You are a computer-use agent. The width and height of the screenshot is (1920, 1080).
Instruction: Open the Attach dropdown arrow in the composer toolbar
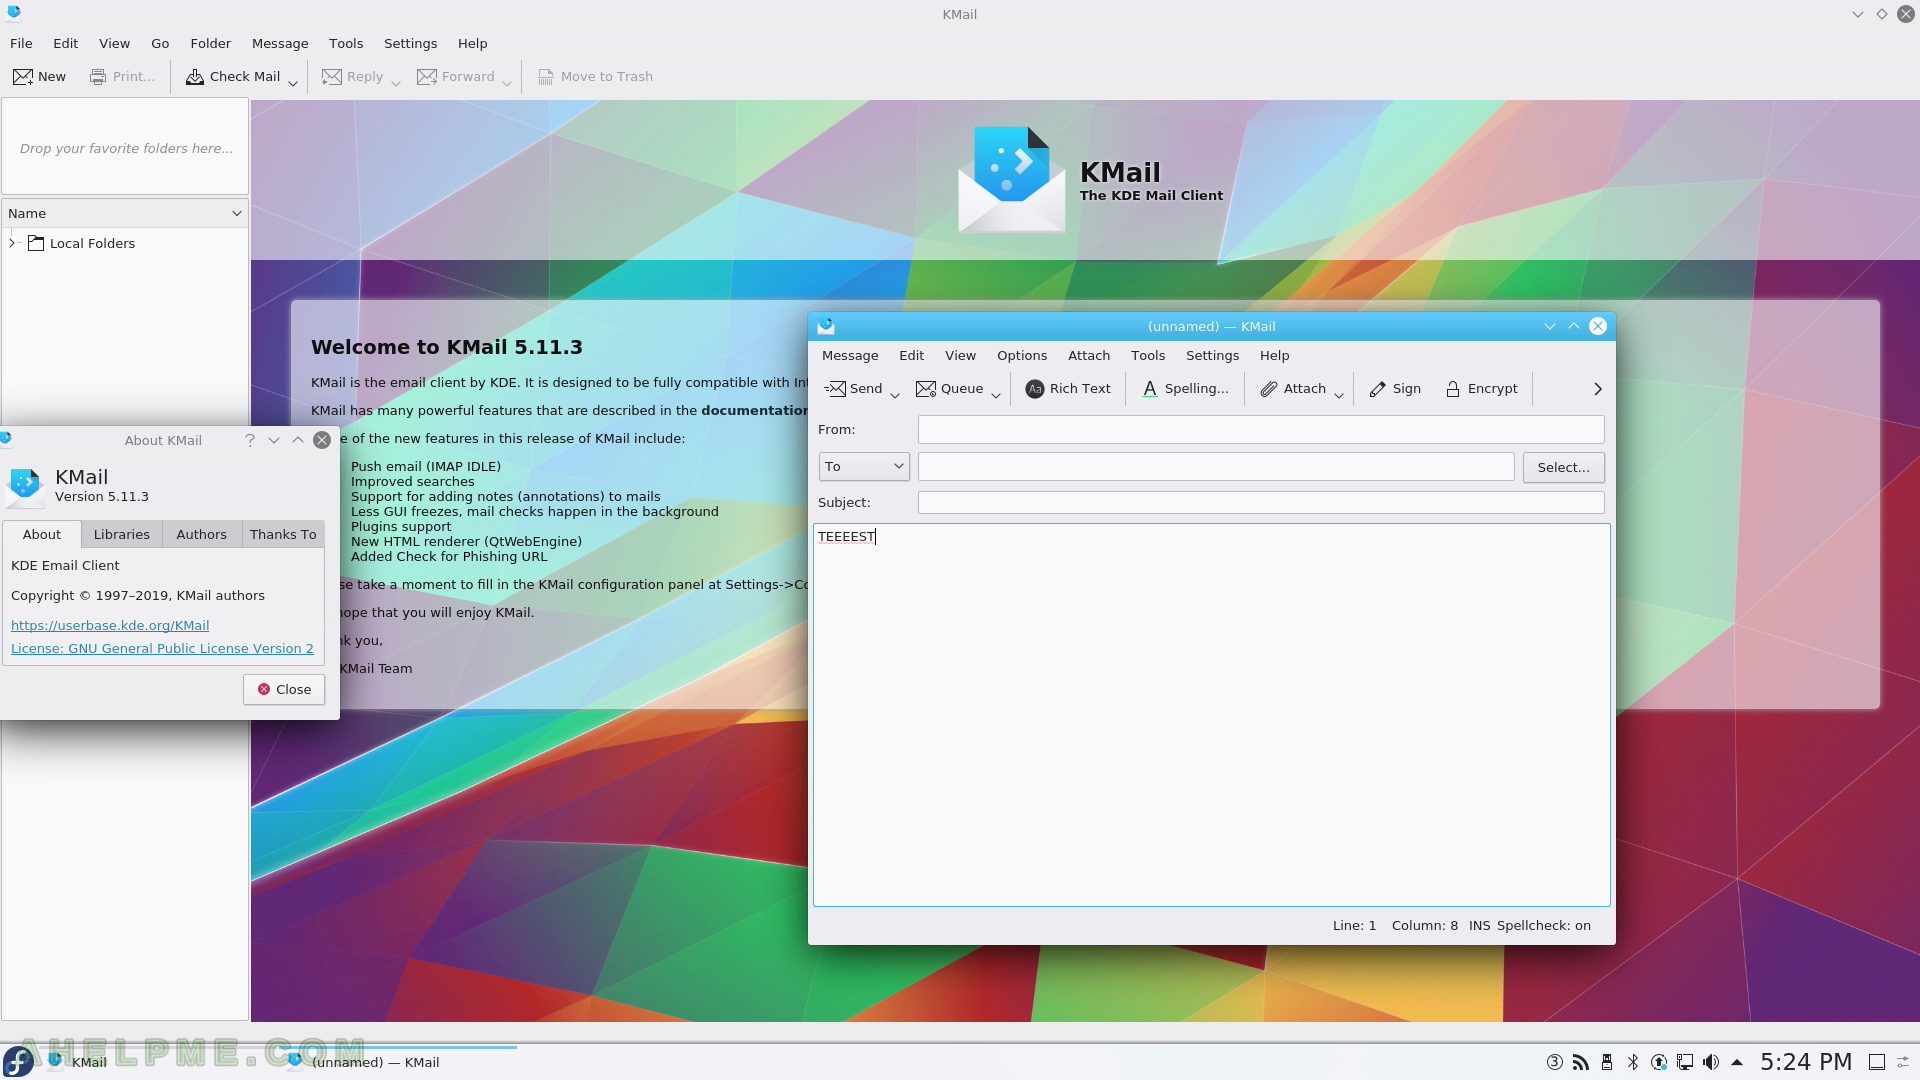pos(1339,394)
